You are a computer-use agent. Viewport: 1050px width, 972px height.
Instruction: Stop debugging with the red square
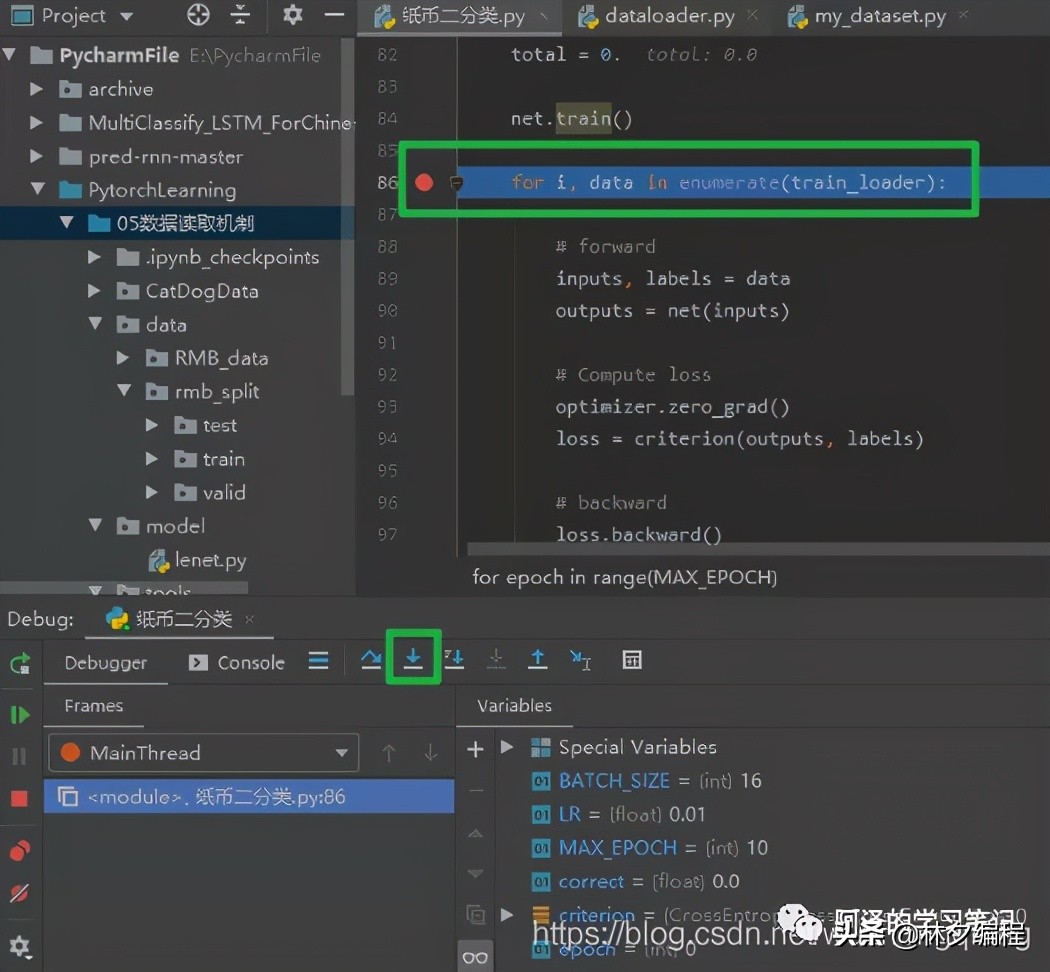[19, 798]
